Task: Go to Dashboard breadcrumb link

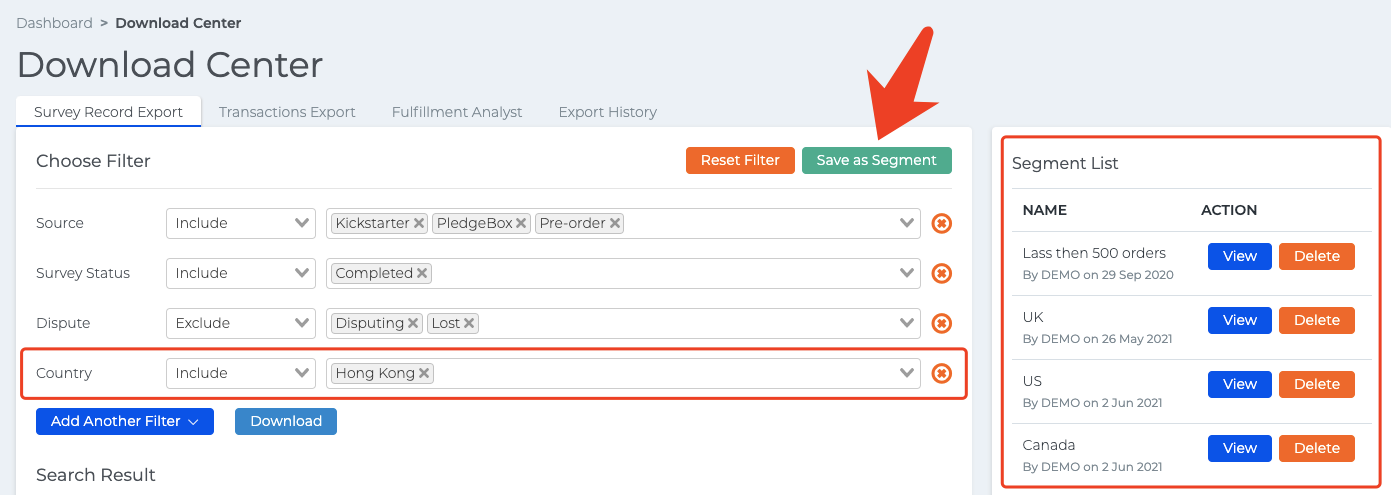Action: click(54, 23)
